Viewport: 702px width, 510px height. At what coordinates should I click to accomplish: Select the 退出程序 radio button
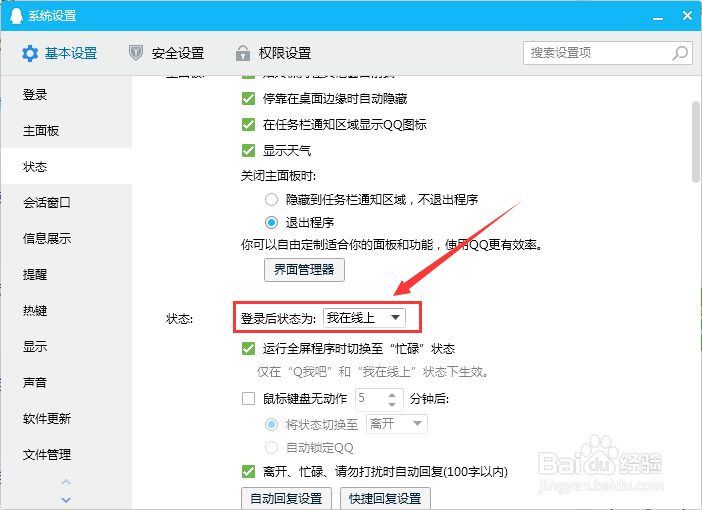pos(271,222)
